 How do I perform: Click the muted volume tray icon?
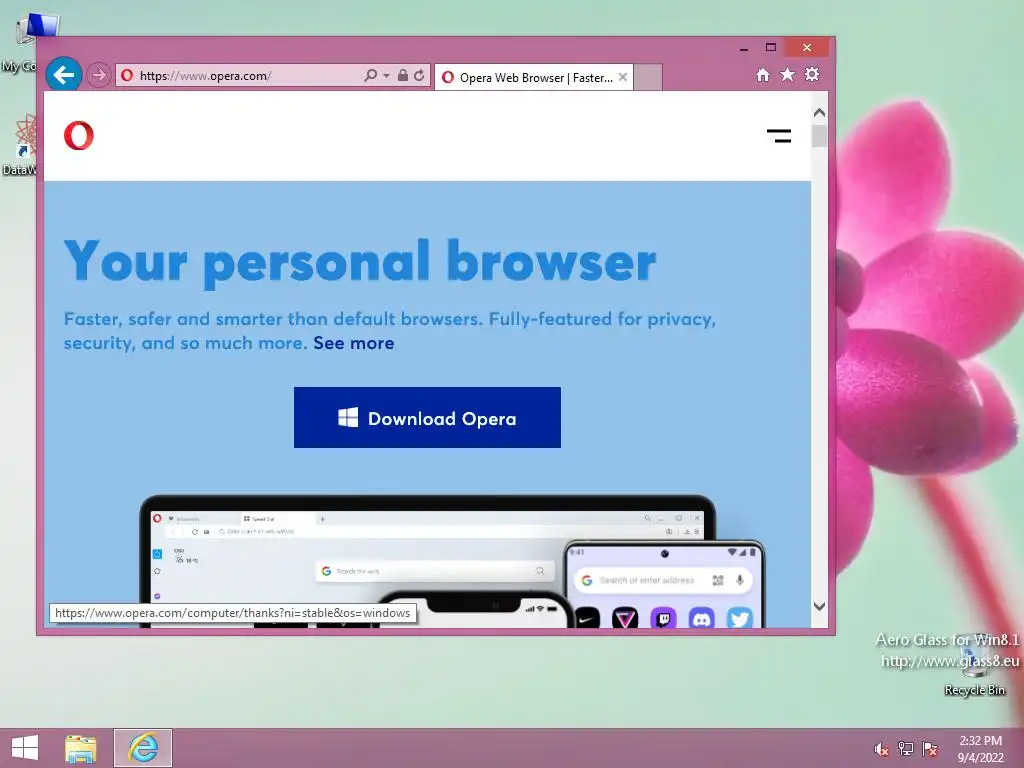coord(881,749)
